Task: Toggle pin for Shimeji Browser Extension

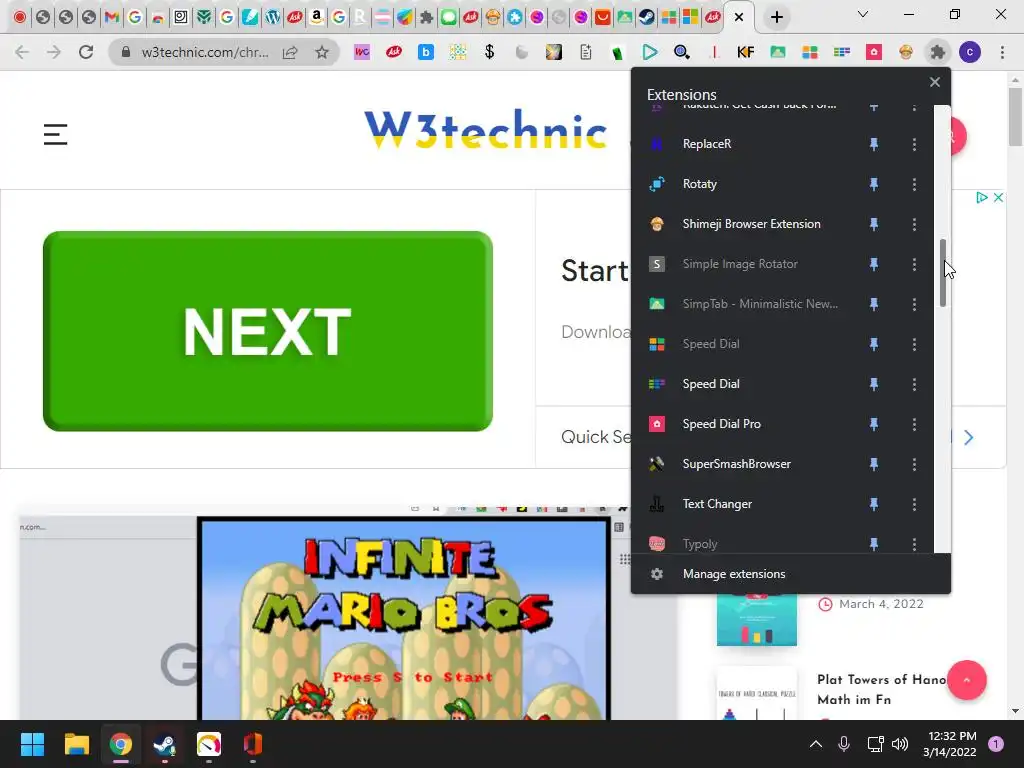Action: (874, 224)
